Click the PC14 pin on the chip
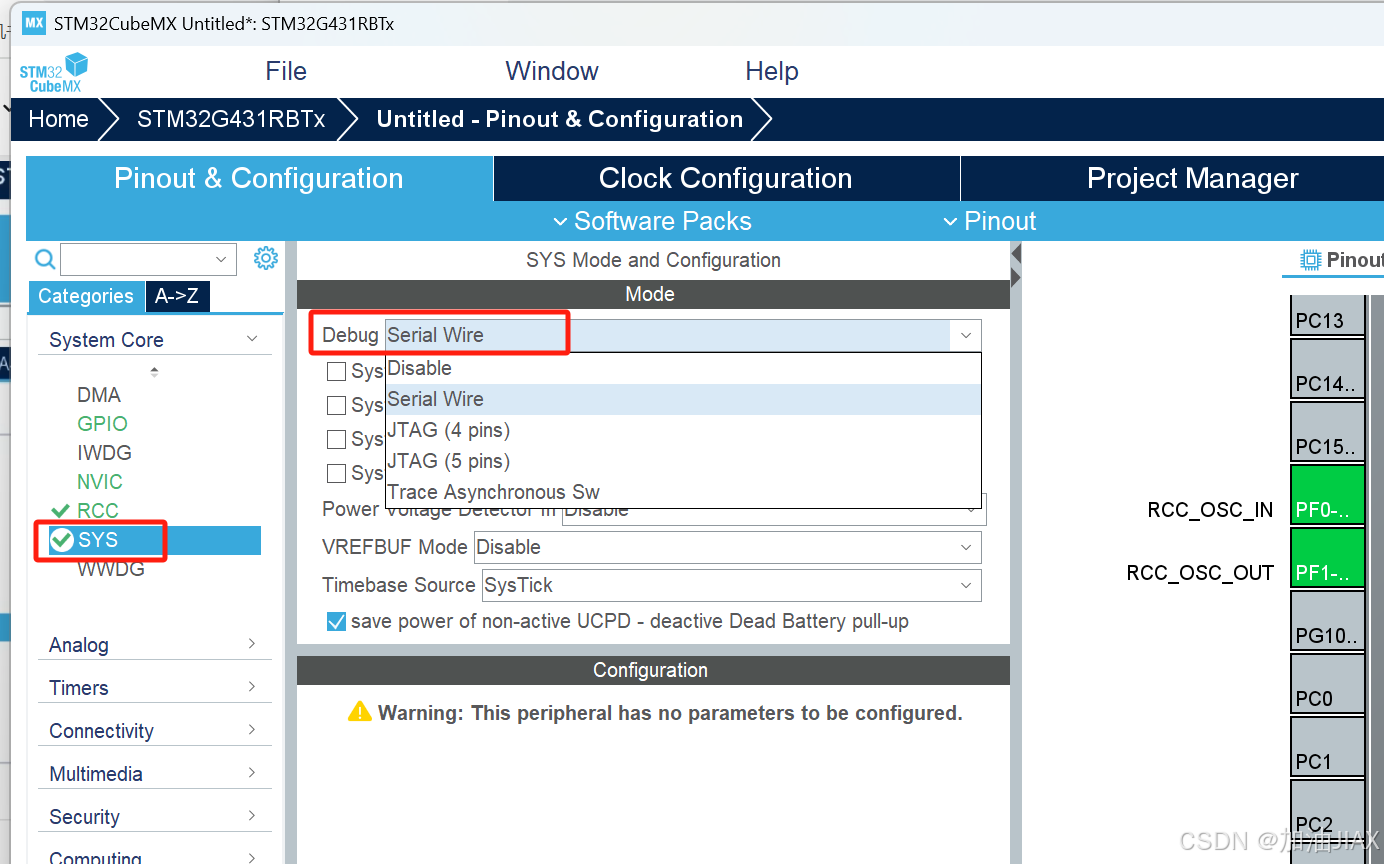This screenshot has height=864, width=1384. tap(1327, 369)
